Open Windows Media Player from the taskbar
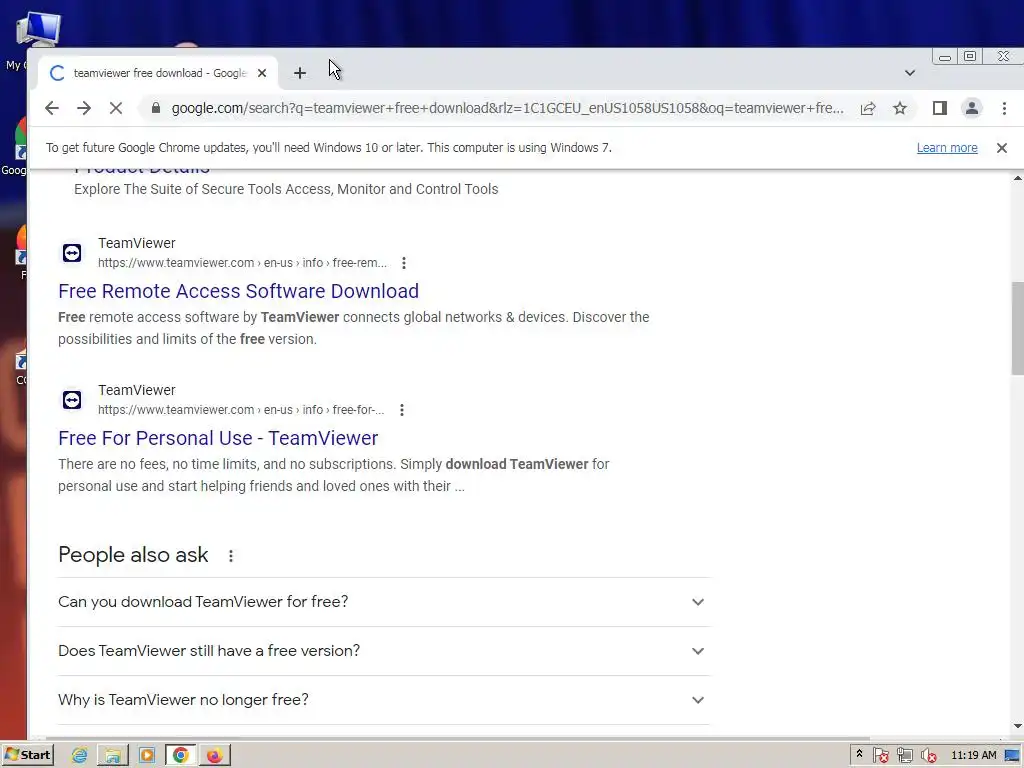Viewport: 1024px width, 768px height. click(x=147, y=756)
